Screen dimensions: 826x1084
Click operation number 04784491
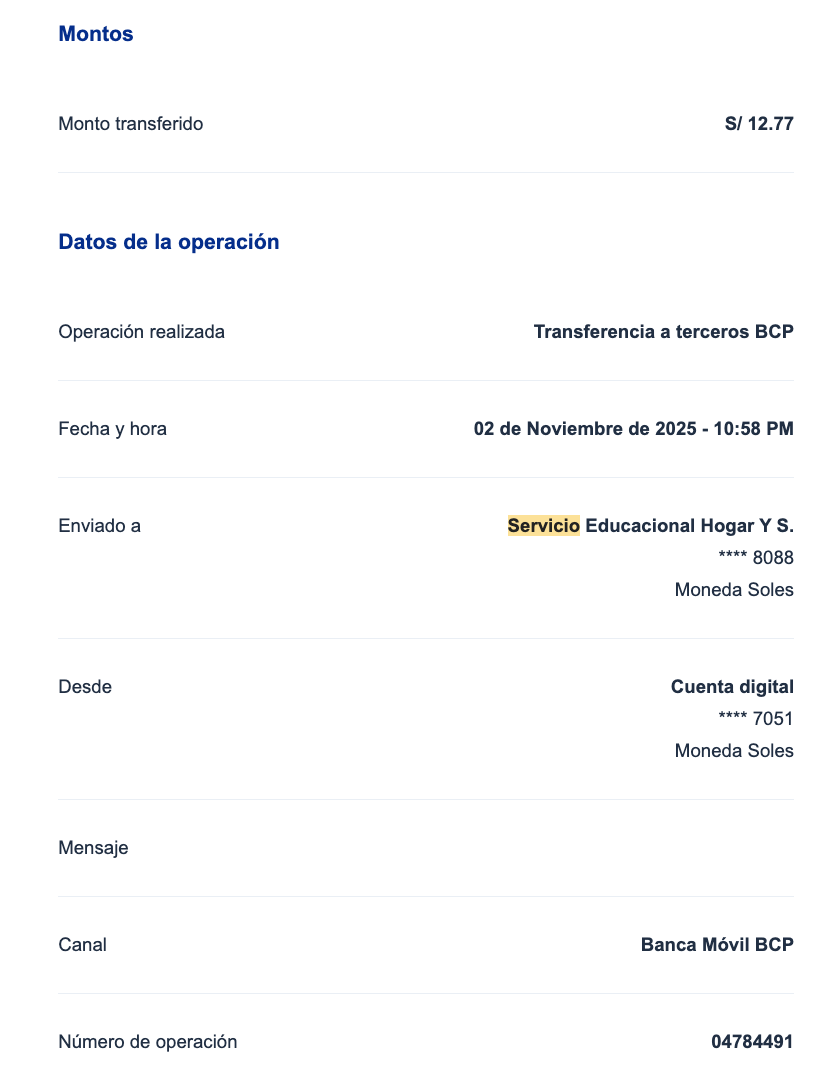(x=752, y=1042)
